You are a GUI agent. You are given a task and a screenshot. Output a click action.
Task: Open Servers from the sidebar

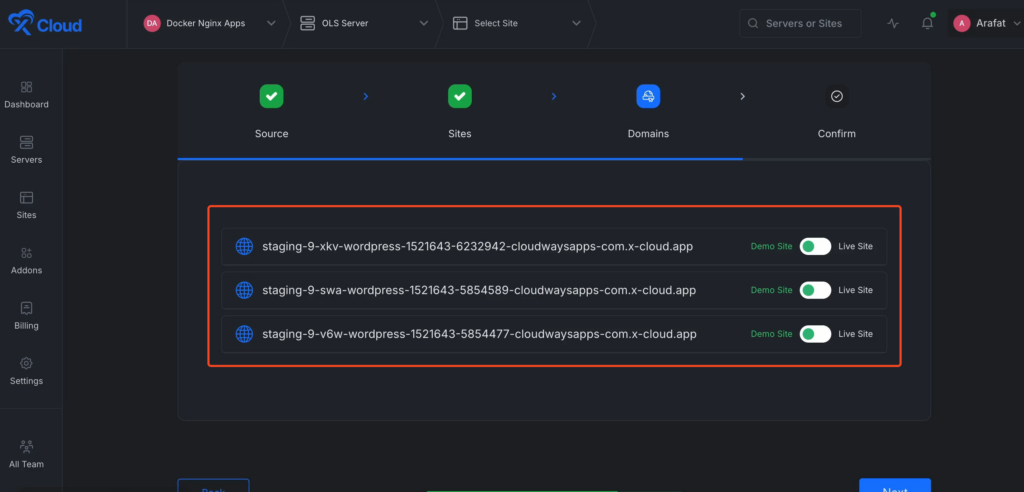[26, 150]
